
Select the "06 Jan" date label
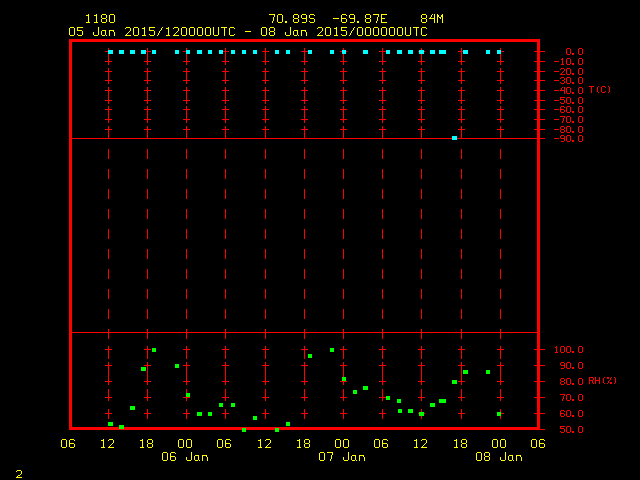point(185,457)
